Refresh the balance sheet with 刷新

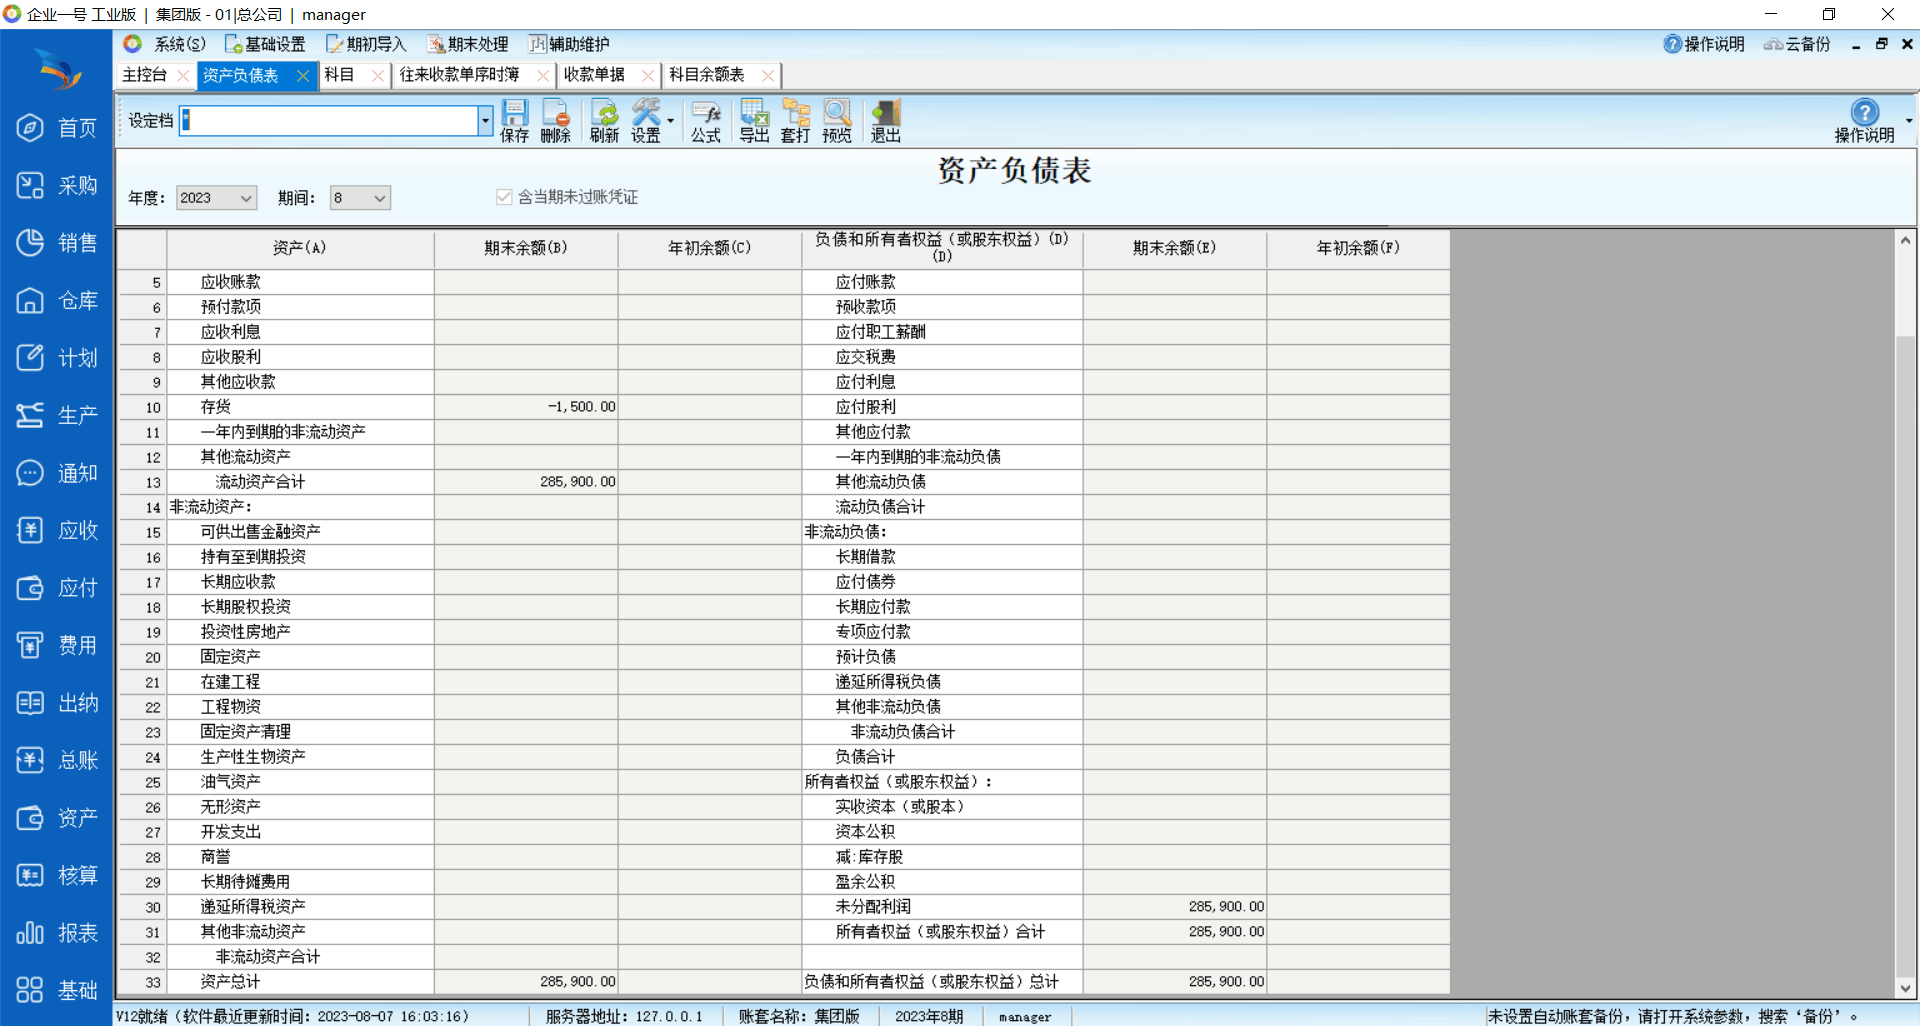604,120
